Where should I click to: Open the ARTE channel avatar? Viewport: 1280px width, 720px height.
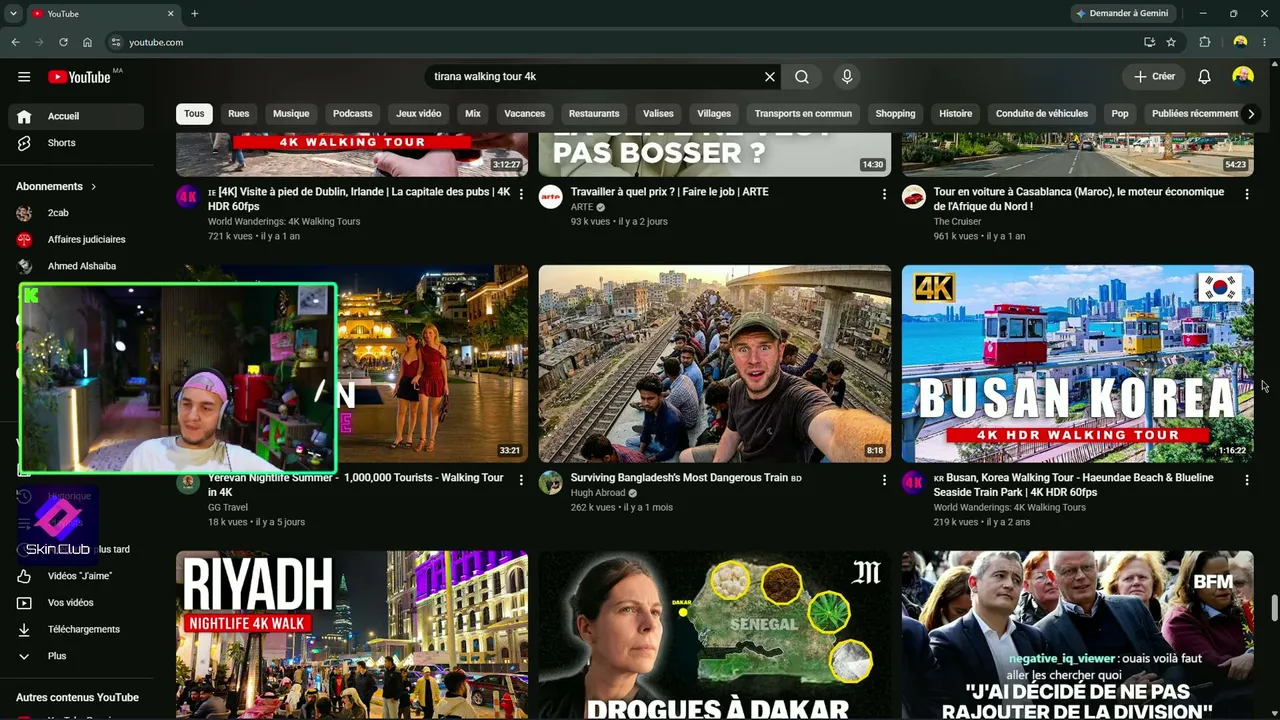(x=551, y=197)
